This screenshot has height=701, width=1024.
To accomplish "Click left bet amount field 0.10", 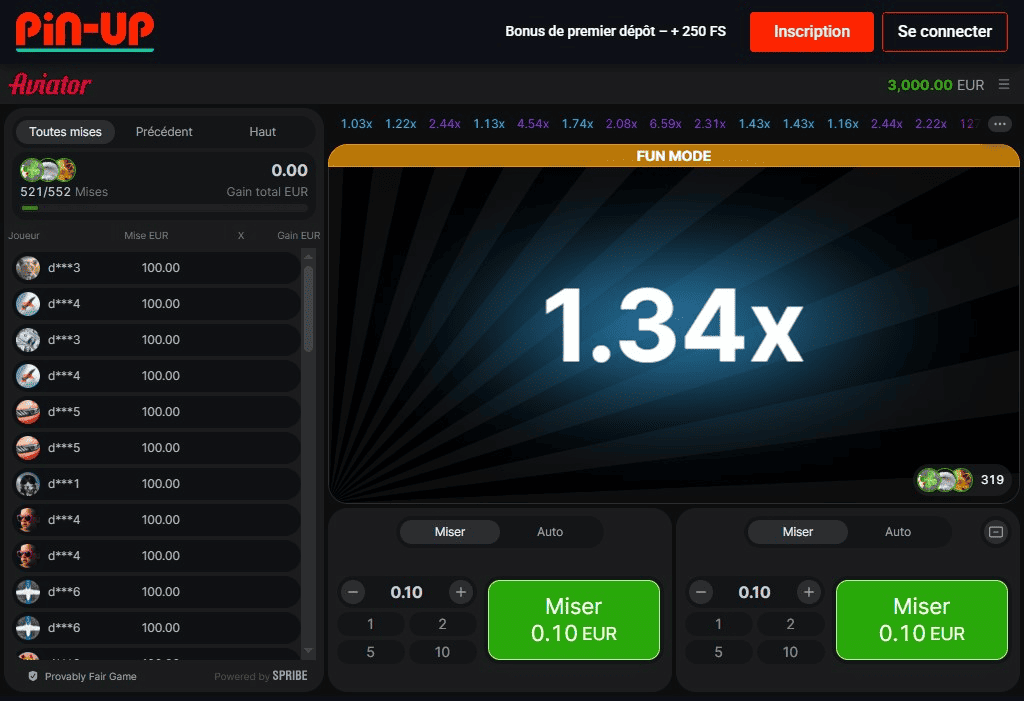I will [406, 592].
